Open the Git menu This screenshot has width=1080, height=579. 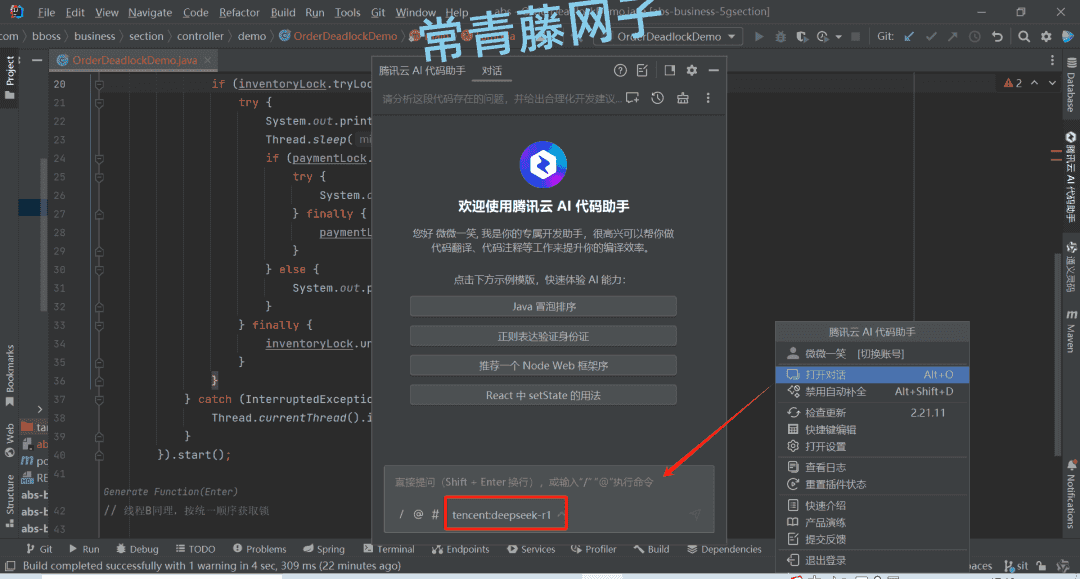(x=378, y=12)
